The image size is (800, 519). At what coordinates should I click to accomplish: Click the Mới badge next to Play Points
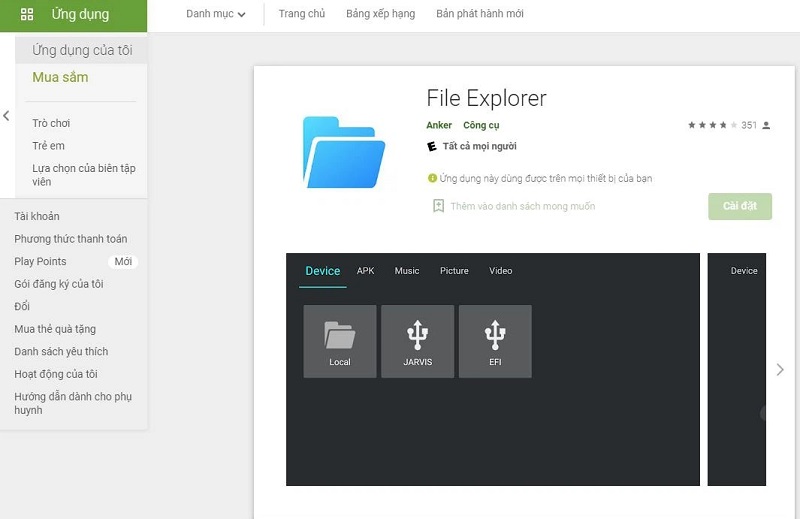(x=123, y=262)
